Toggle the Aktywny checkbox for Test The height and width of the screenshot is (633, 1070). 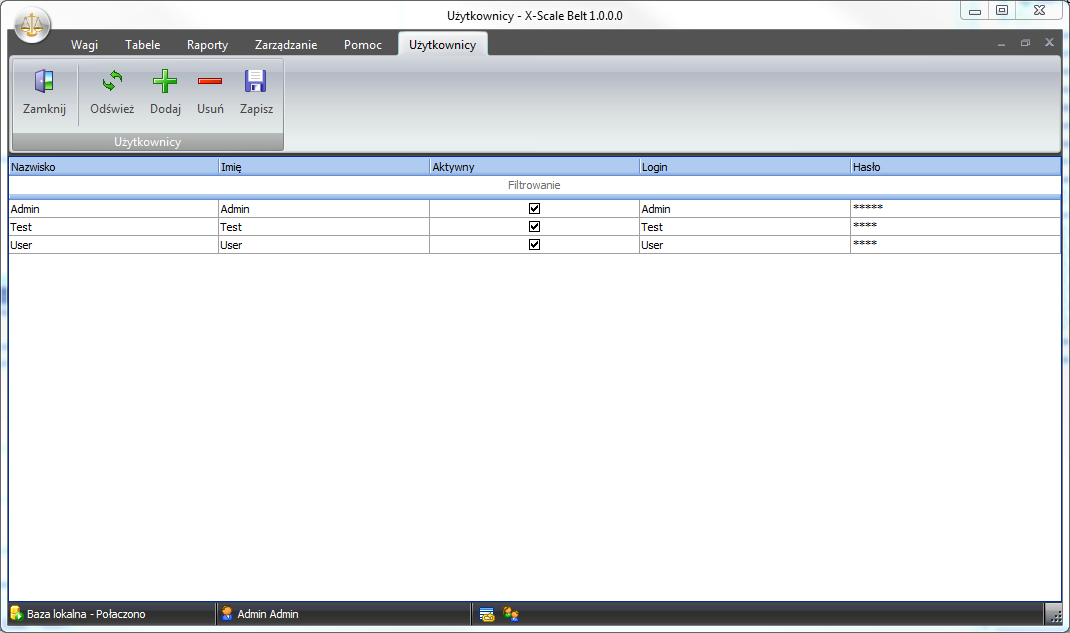point(534,227)
